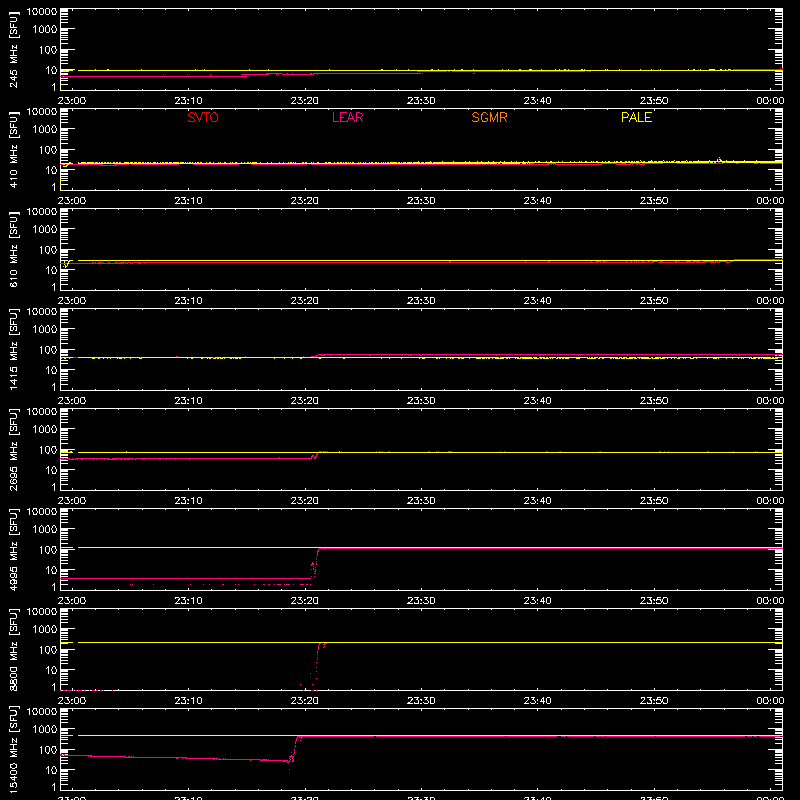Click 00:00 tick label under 1415 MHz panel
This screenshot has height=800, width=800.
[x=770, y=401]
